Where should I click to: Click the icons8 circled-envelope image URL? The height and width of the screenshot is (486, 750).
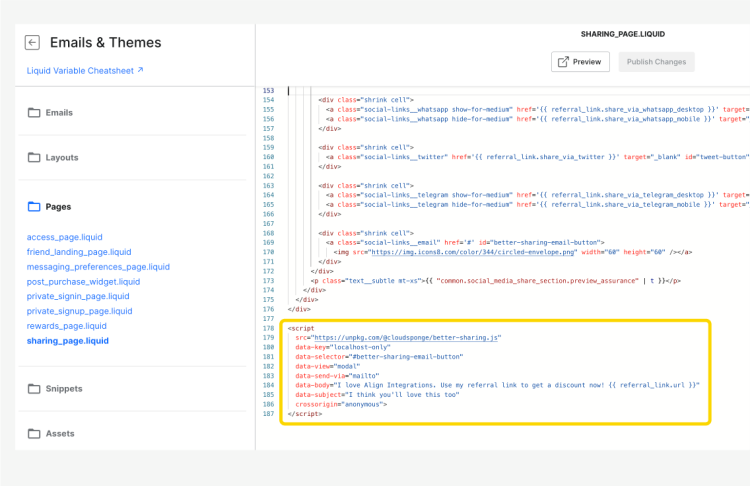[x=473, y=252]
